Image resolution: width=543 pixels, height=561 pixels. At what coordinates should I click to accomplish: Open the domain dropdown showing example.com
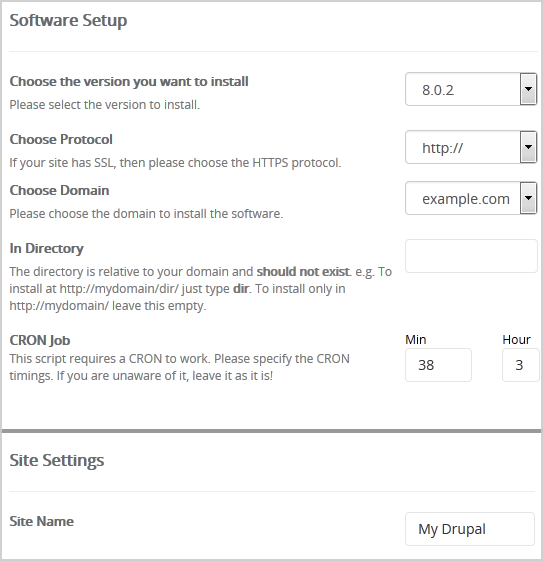[x=471, y=198]
